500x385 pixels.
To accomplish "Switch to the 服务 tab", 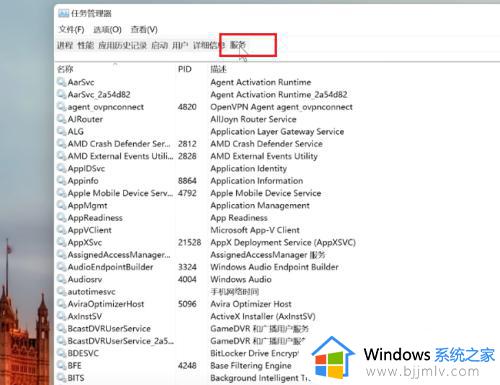I will coord(238,45).
